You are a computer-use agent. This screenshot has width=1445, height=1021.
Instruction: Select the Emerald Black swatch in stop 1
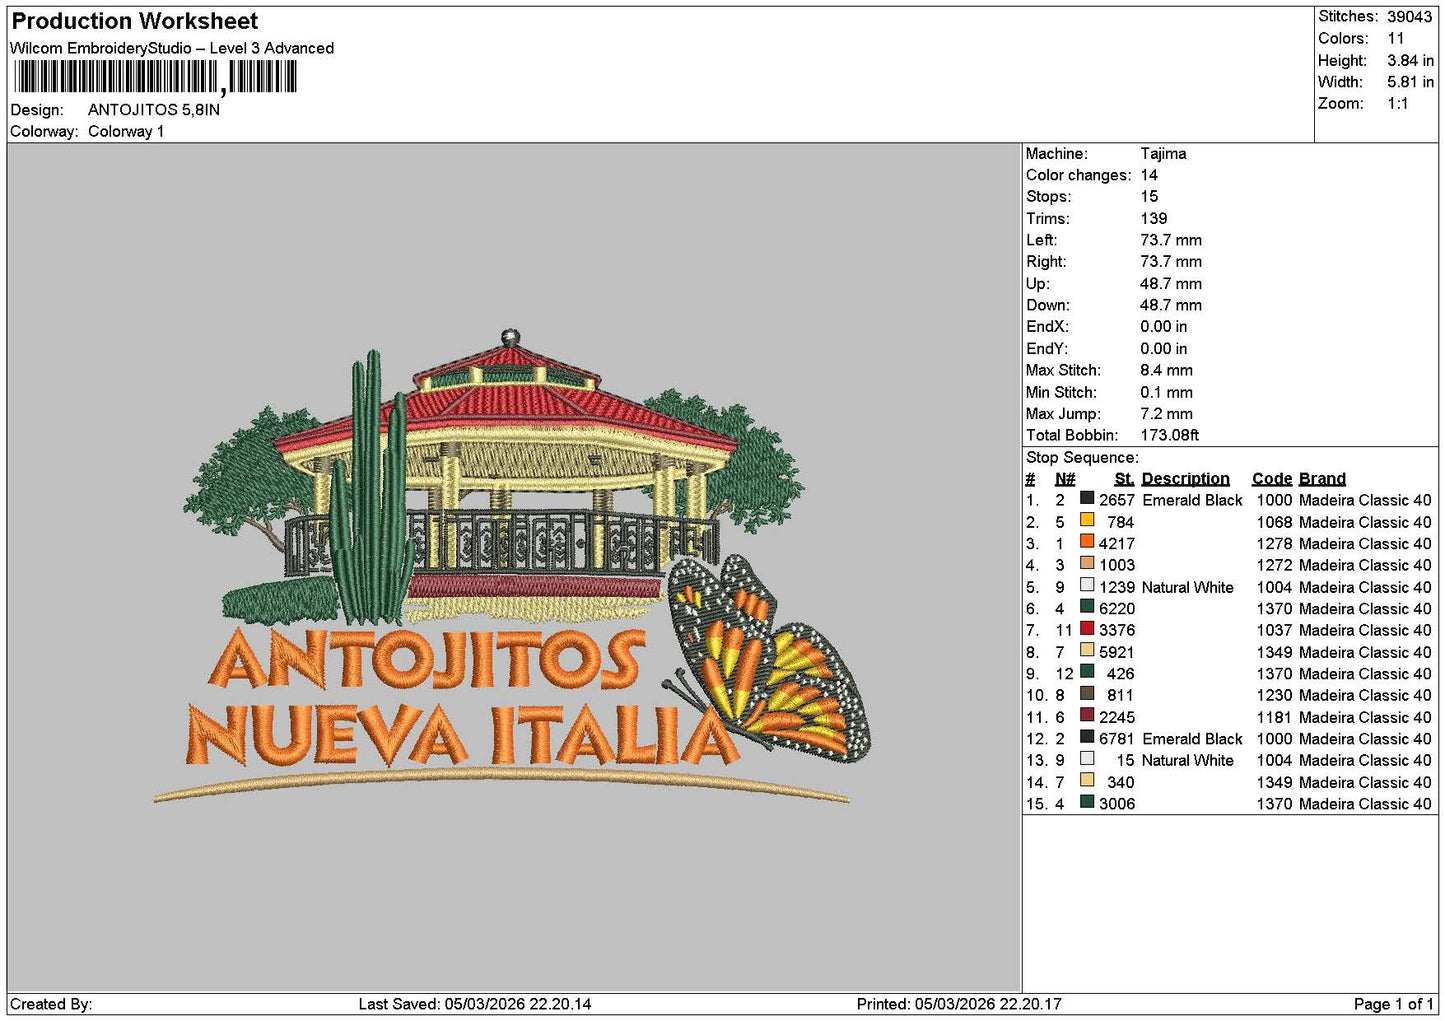point(1087,498)
